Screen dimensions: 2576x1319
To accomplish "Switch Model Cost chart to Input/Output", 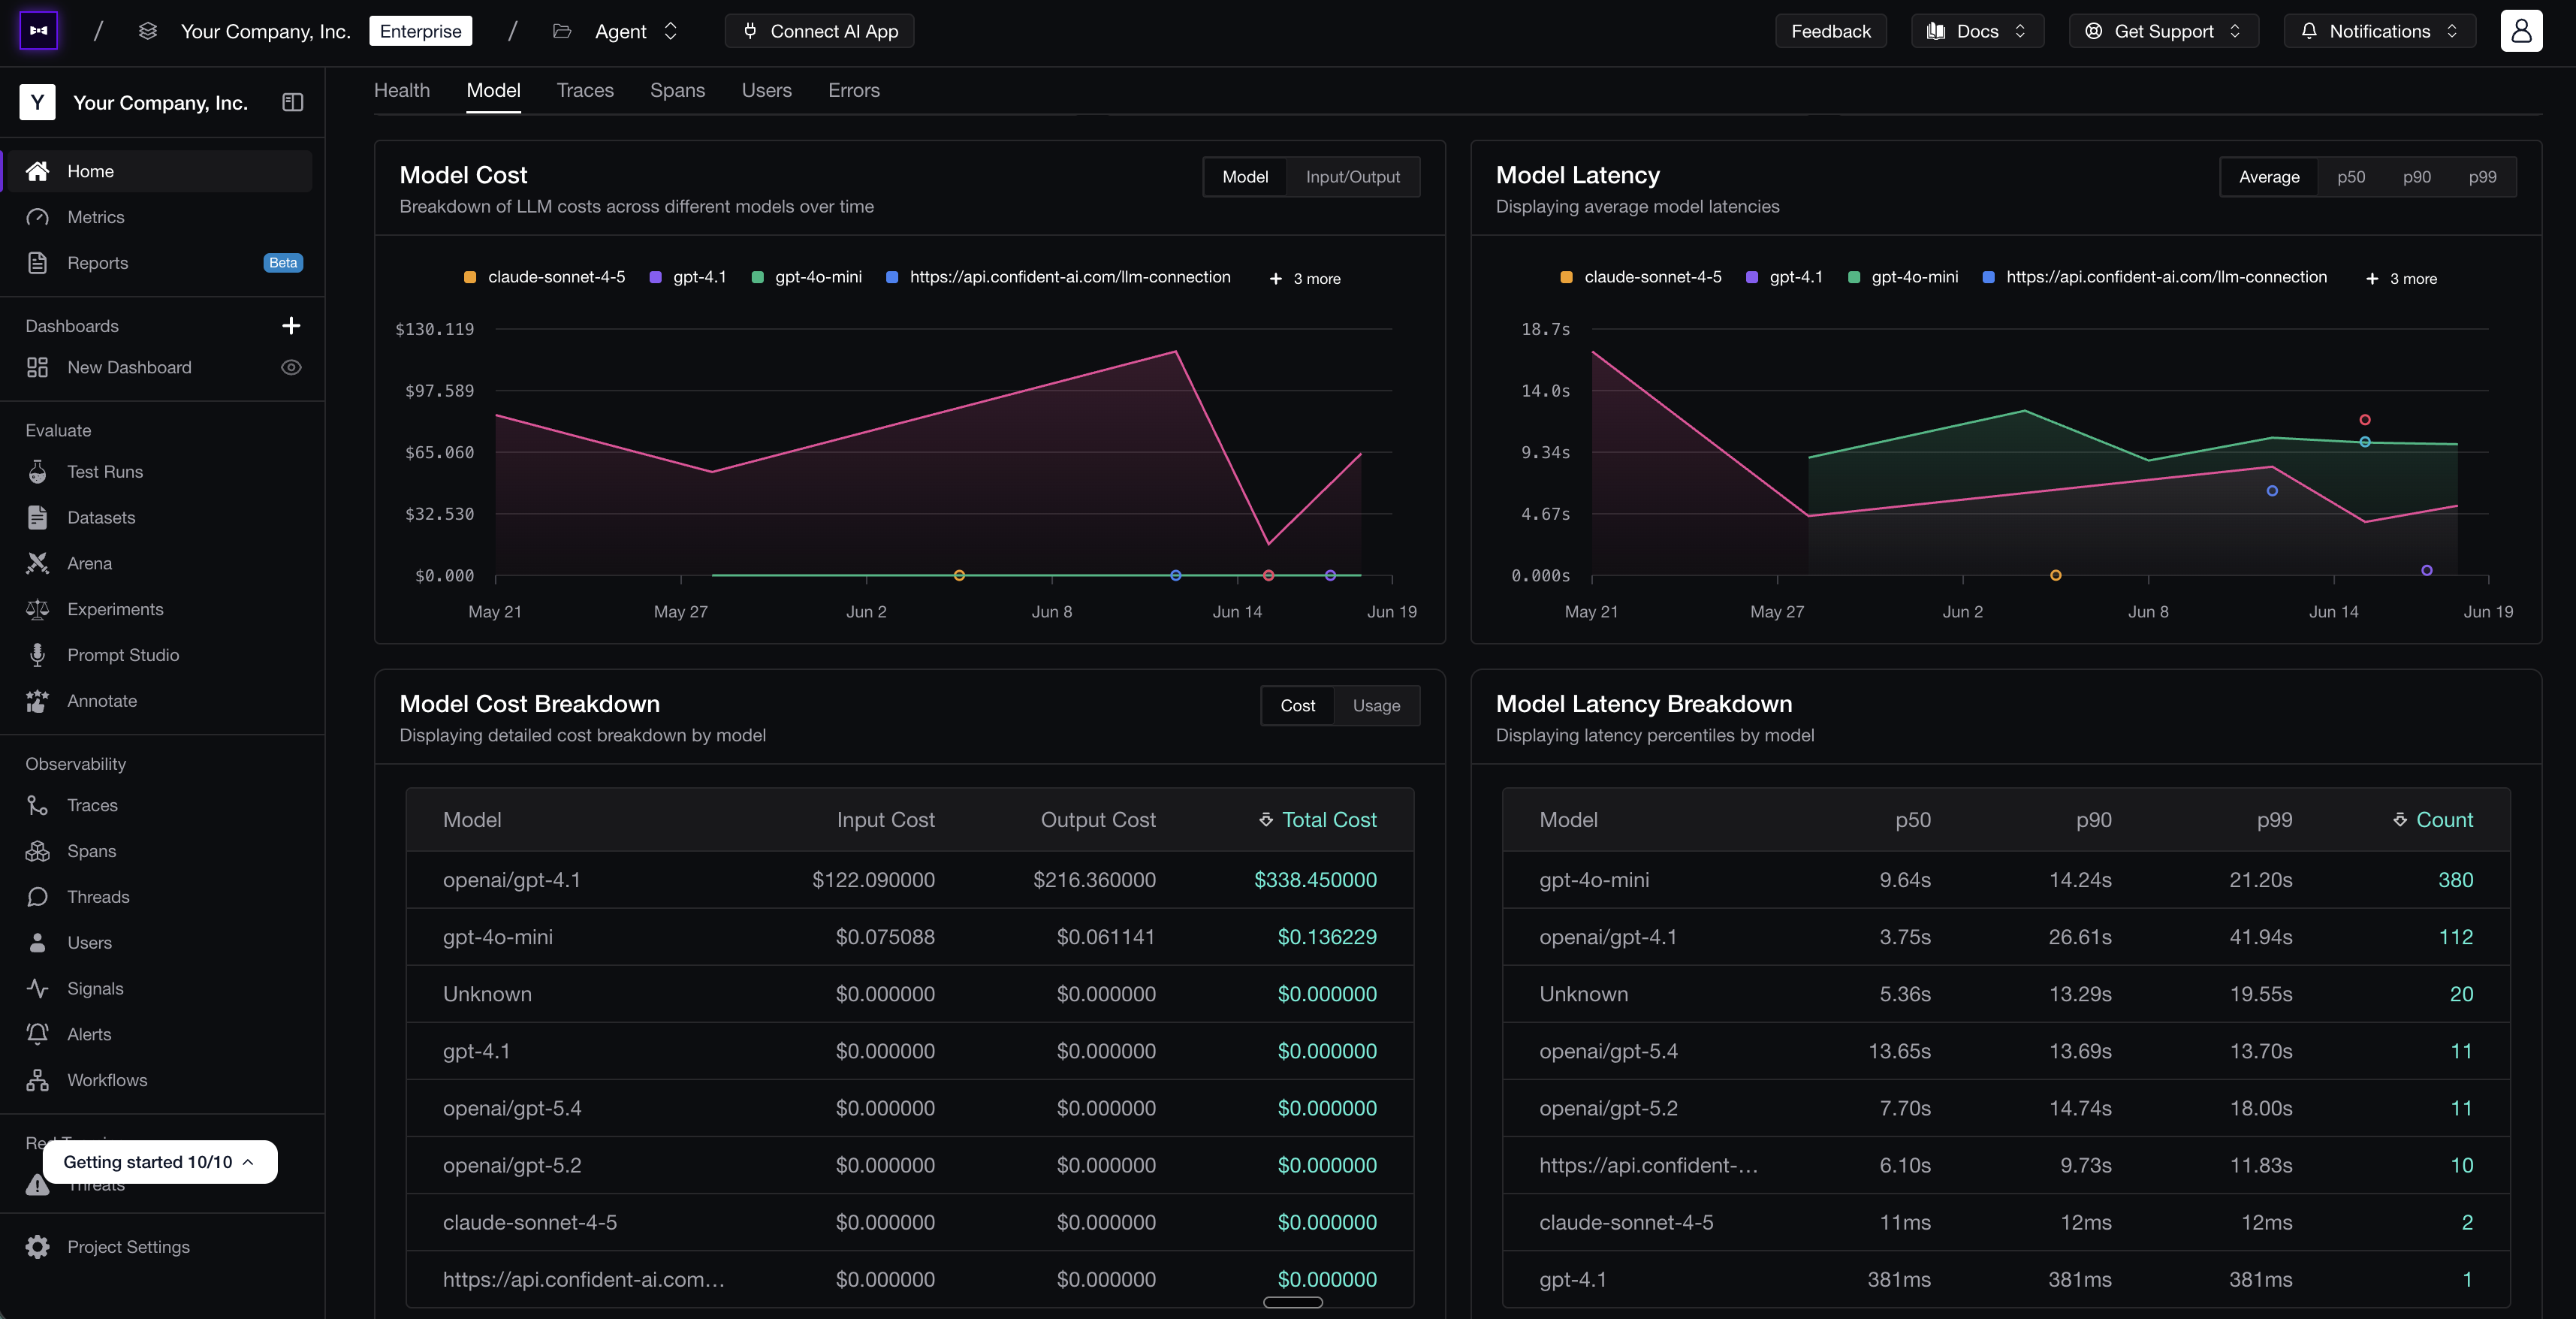I will click(x=1352, y=177).
